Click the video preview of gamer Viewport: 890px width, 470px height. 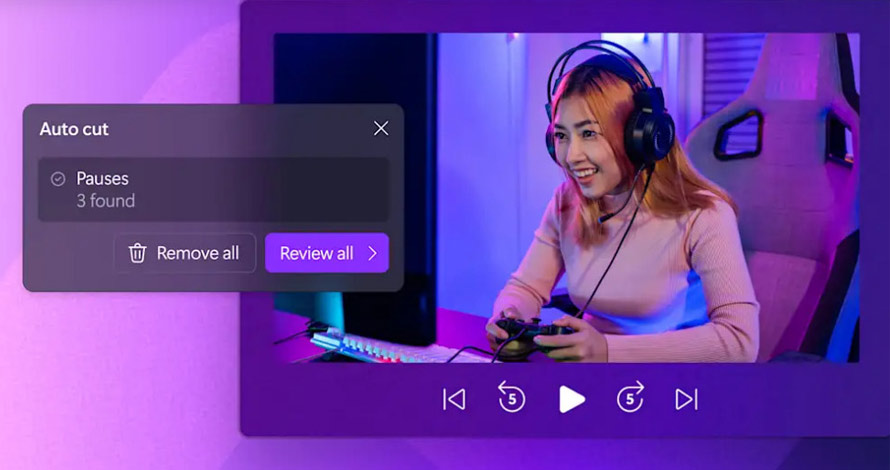566,198
